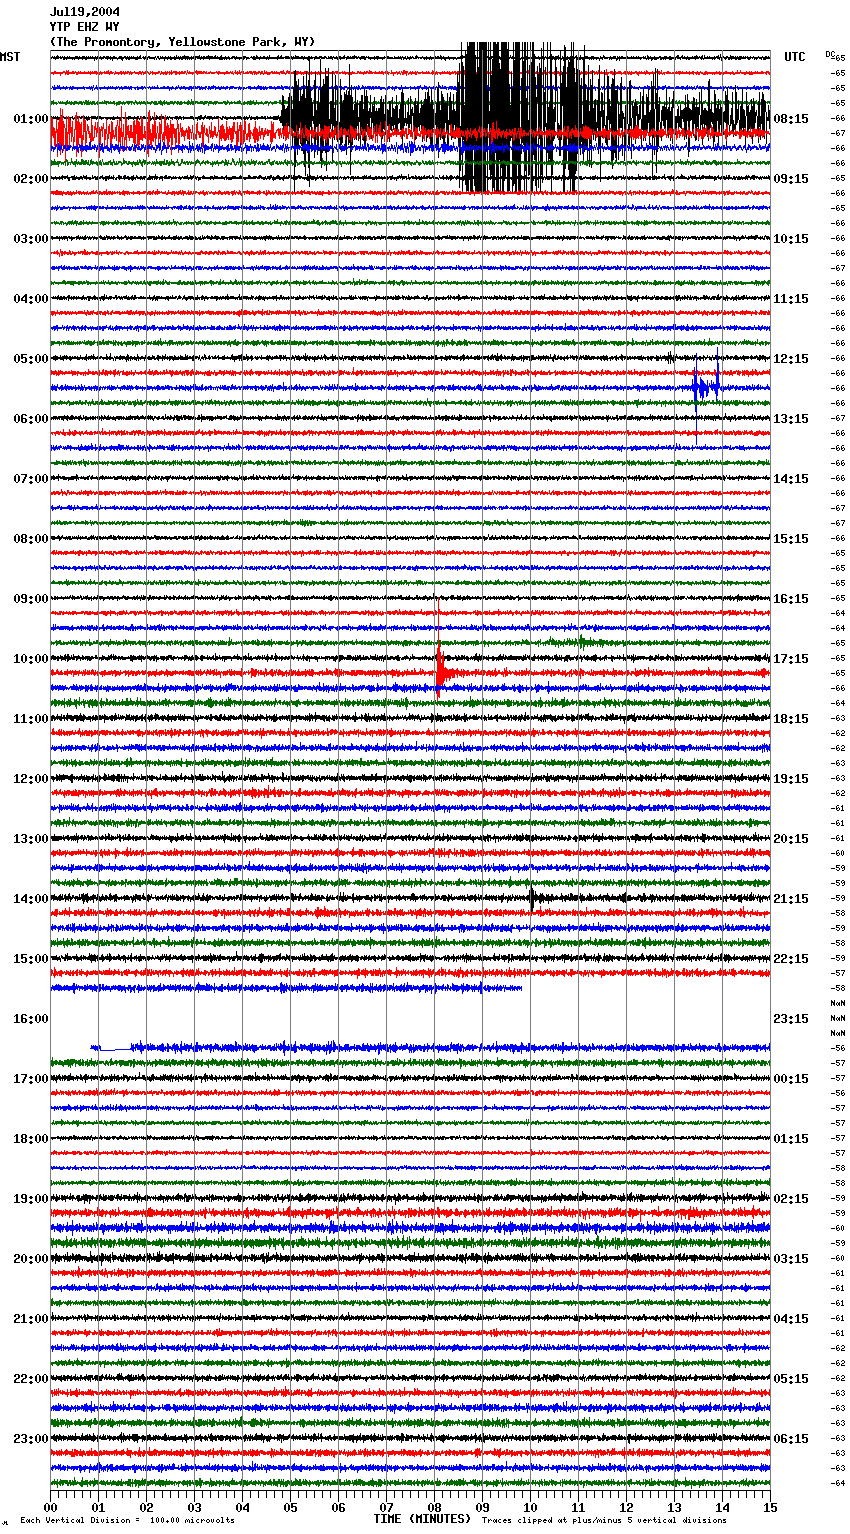Click the "01:00" MST time label

tap(31, 118)
